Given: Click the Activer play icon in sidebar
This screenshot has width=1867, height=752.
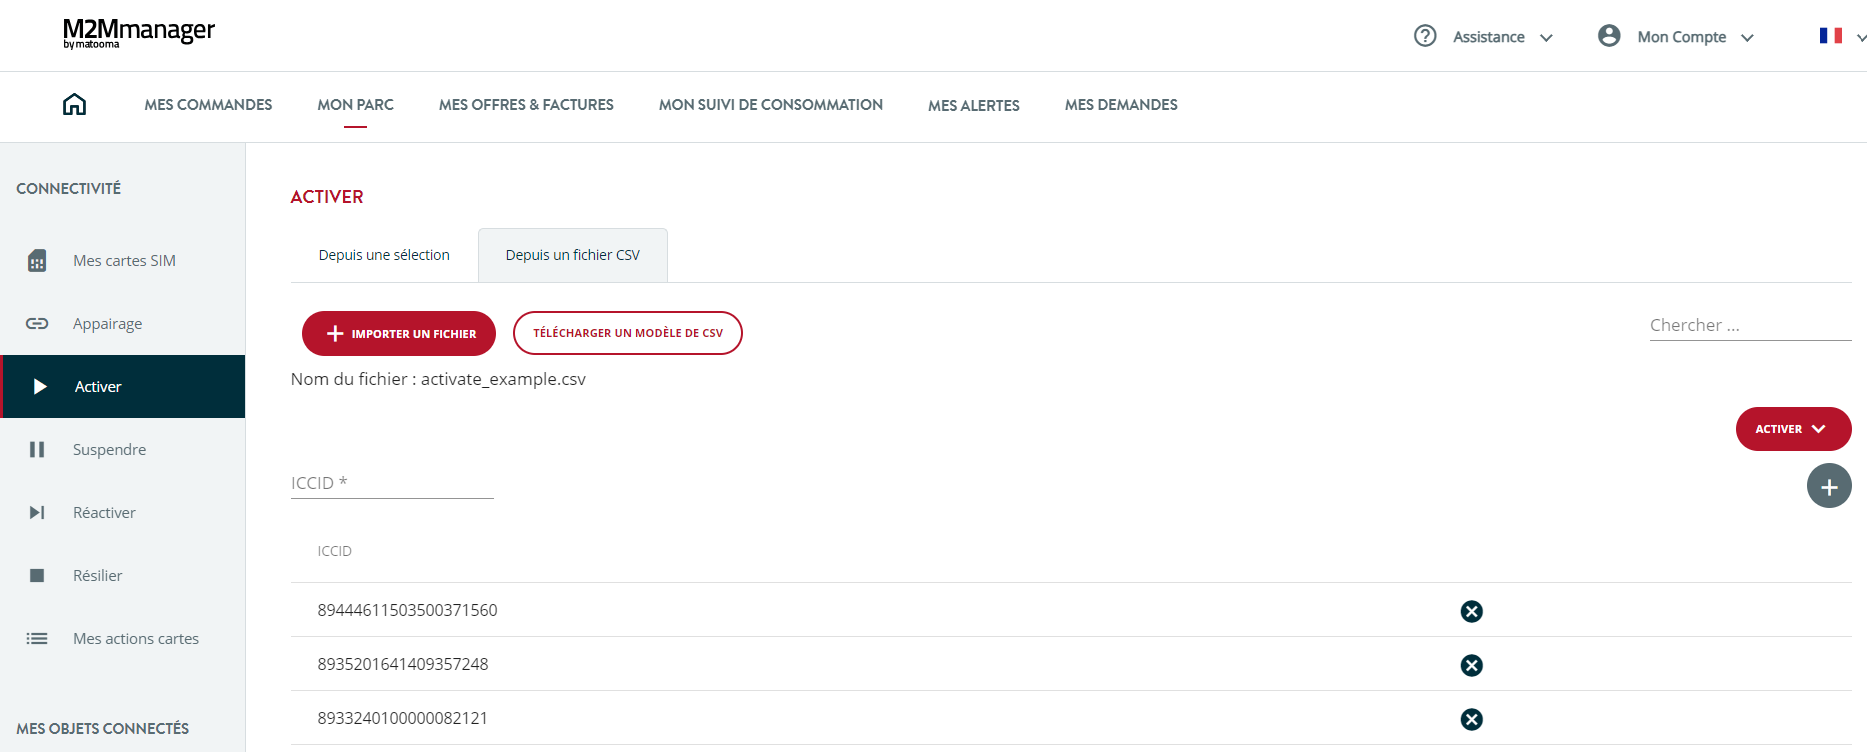Looking at the screenshot, I should coord(40,386).
